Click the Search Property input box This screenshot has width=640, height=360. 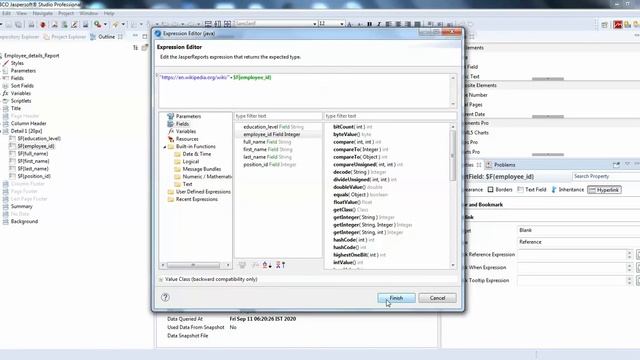pyautogui.click(x=606, y=176)
